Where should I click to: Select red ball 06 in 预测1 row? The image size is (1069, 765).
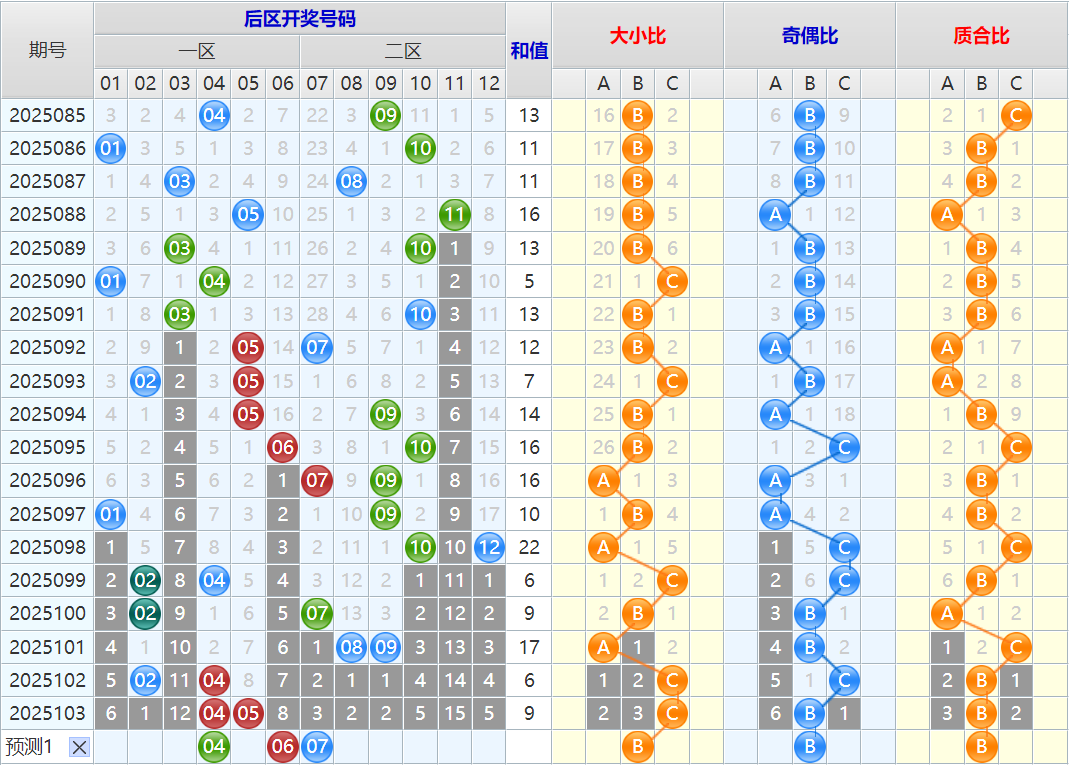click(283, 747)
